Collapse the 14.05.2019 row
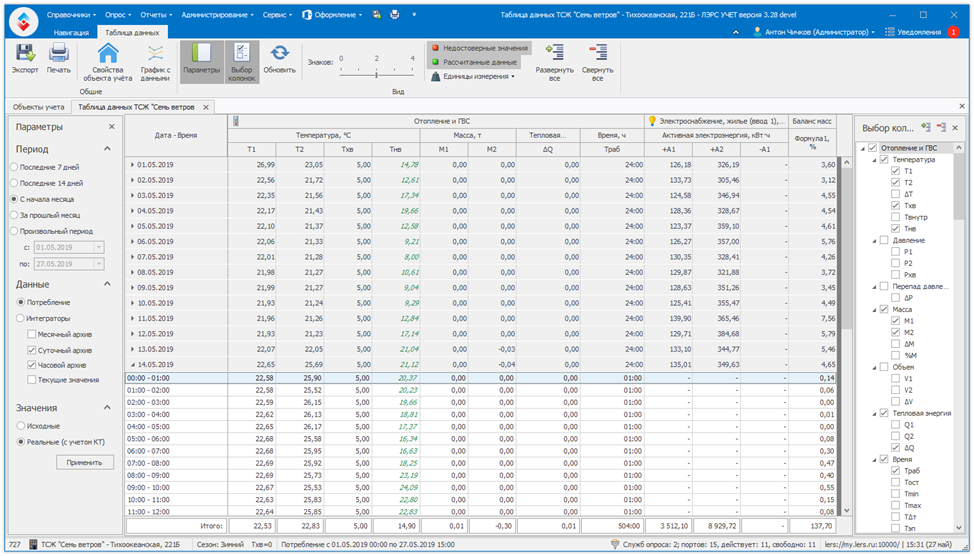Image resolution: width=974 pixels, height=556 pixels. (x=132, y=365)
